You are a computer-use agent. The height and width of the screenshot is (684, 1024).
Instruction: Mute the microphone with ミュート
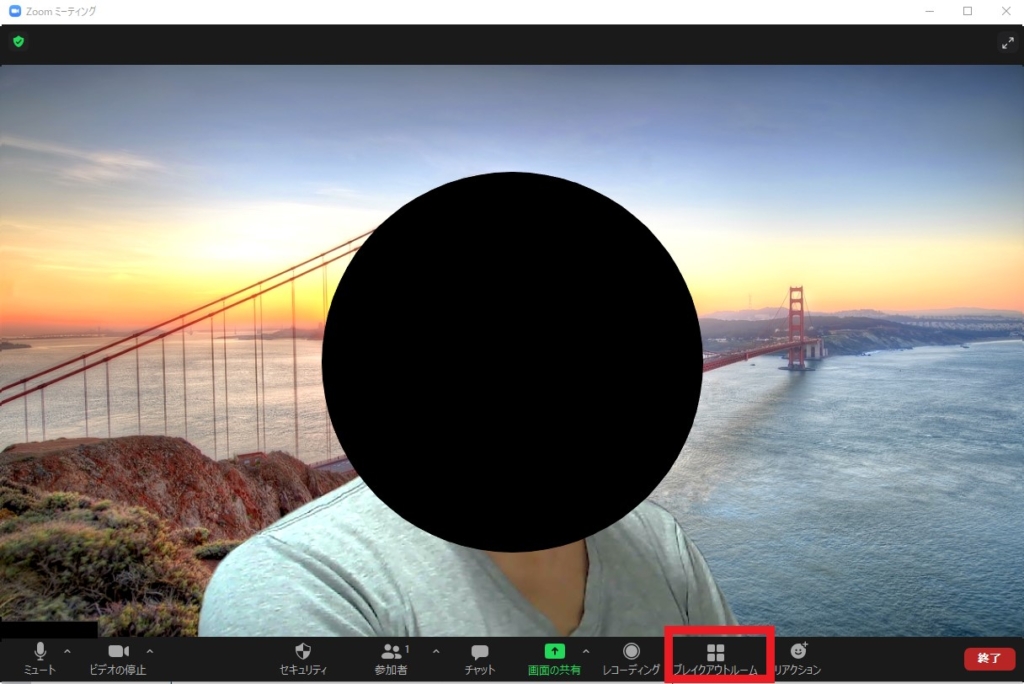click(40, 659)
